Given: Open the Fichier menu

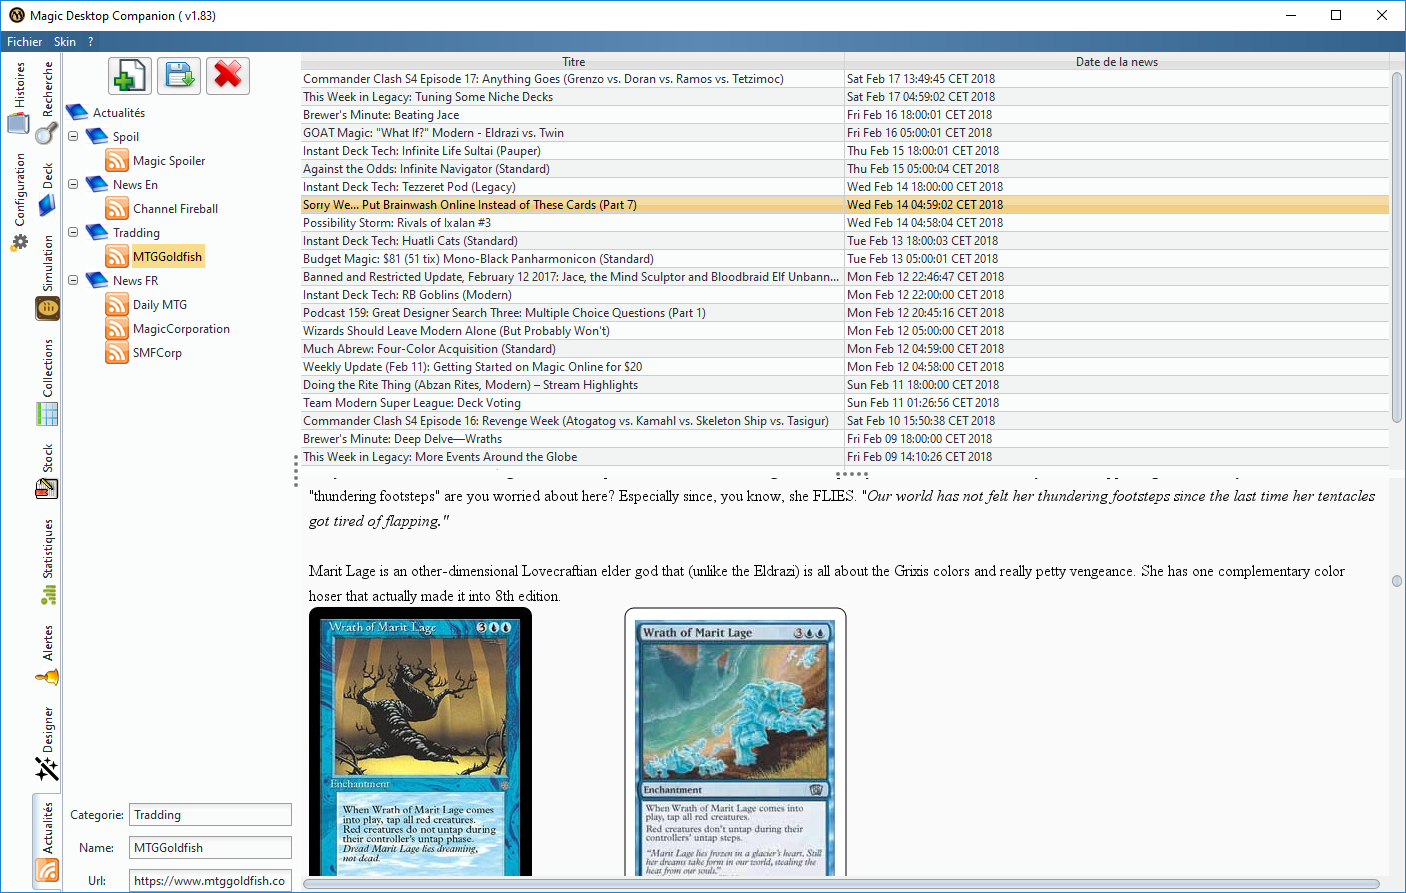Looking at the screenshot, I should coord(25,42).
